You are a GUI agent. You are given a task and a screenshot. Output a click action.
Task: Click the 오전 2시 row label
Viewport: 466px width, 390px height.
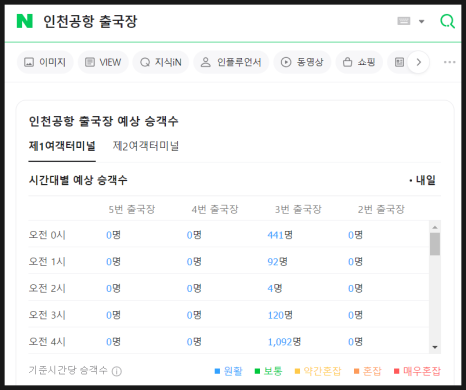point(47,288)
